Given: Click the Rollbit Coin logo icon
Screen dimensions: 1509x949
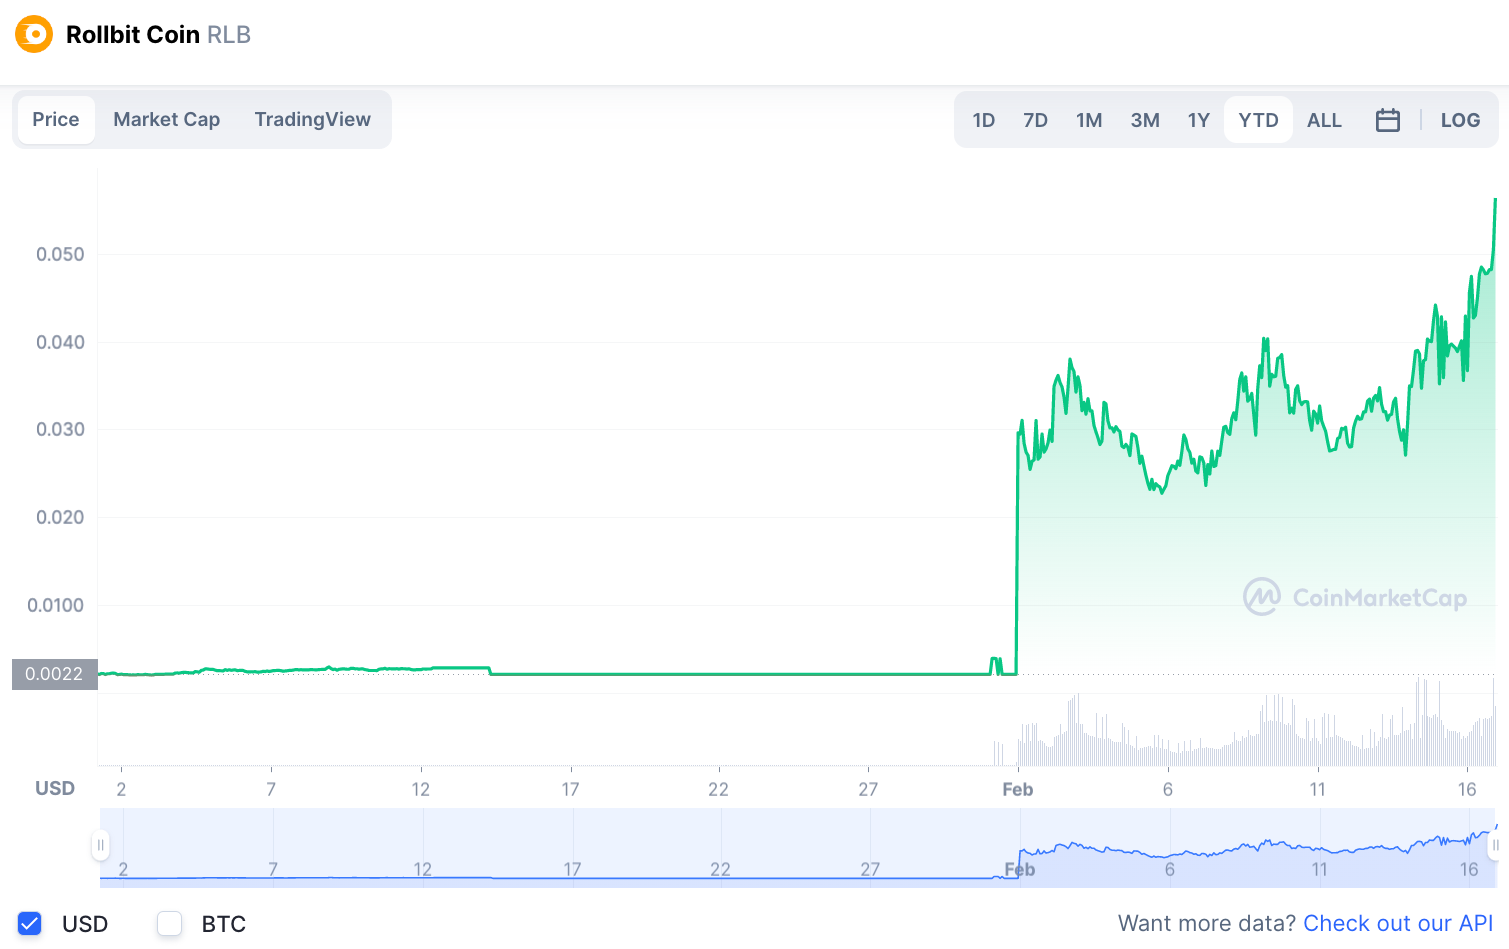Looking at the screenshot, I should point(34,34).
